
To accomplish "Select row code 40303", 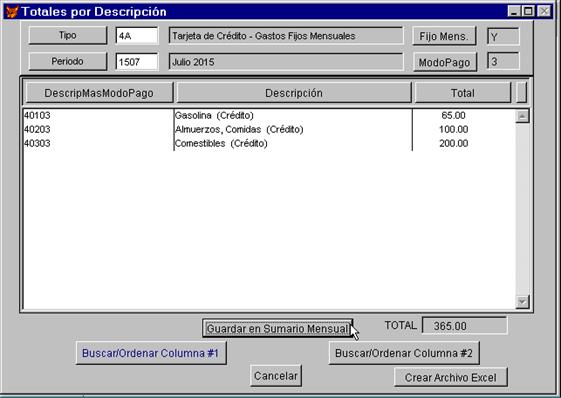I will 37,143.
